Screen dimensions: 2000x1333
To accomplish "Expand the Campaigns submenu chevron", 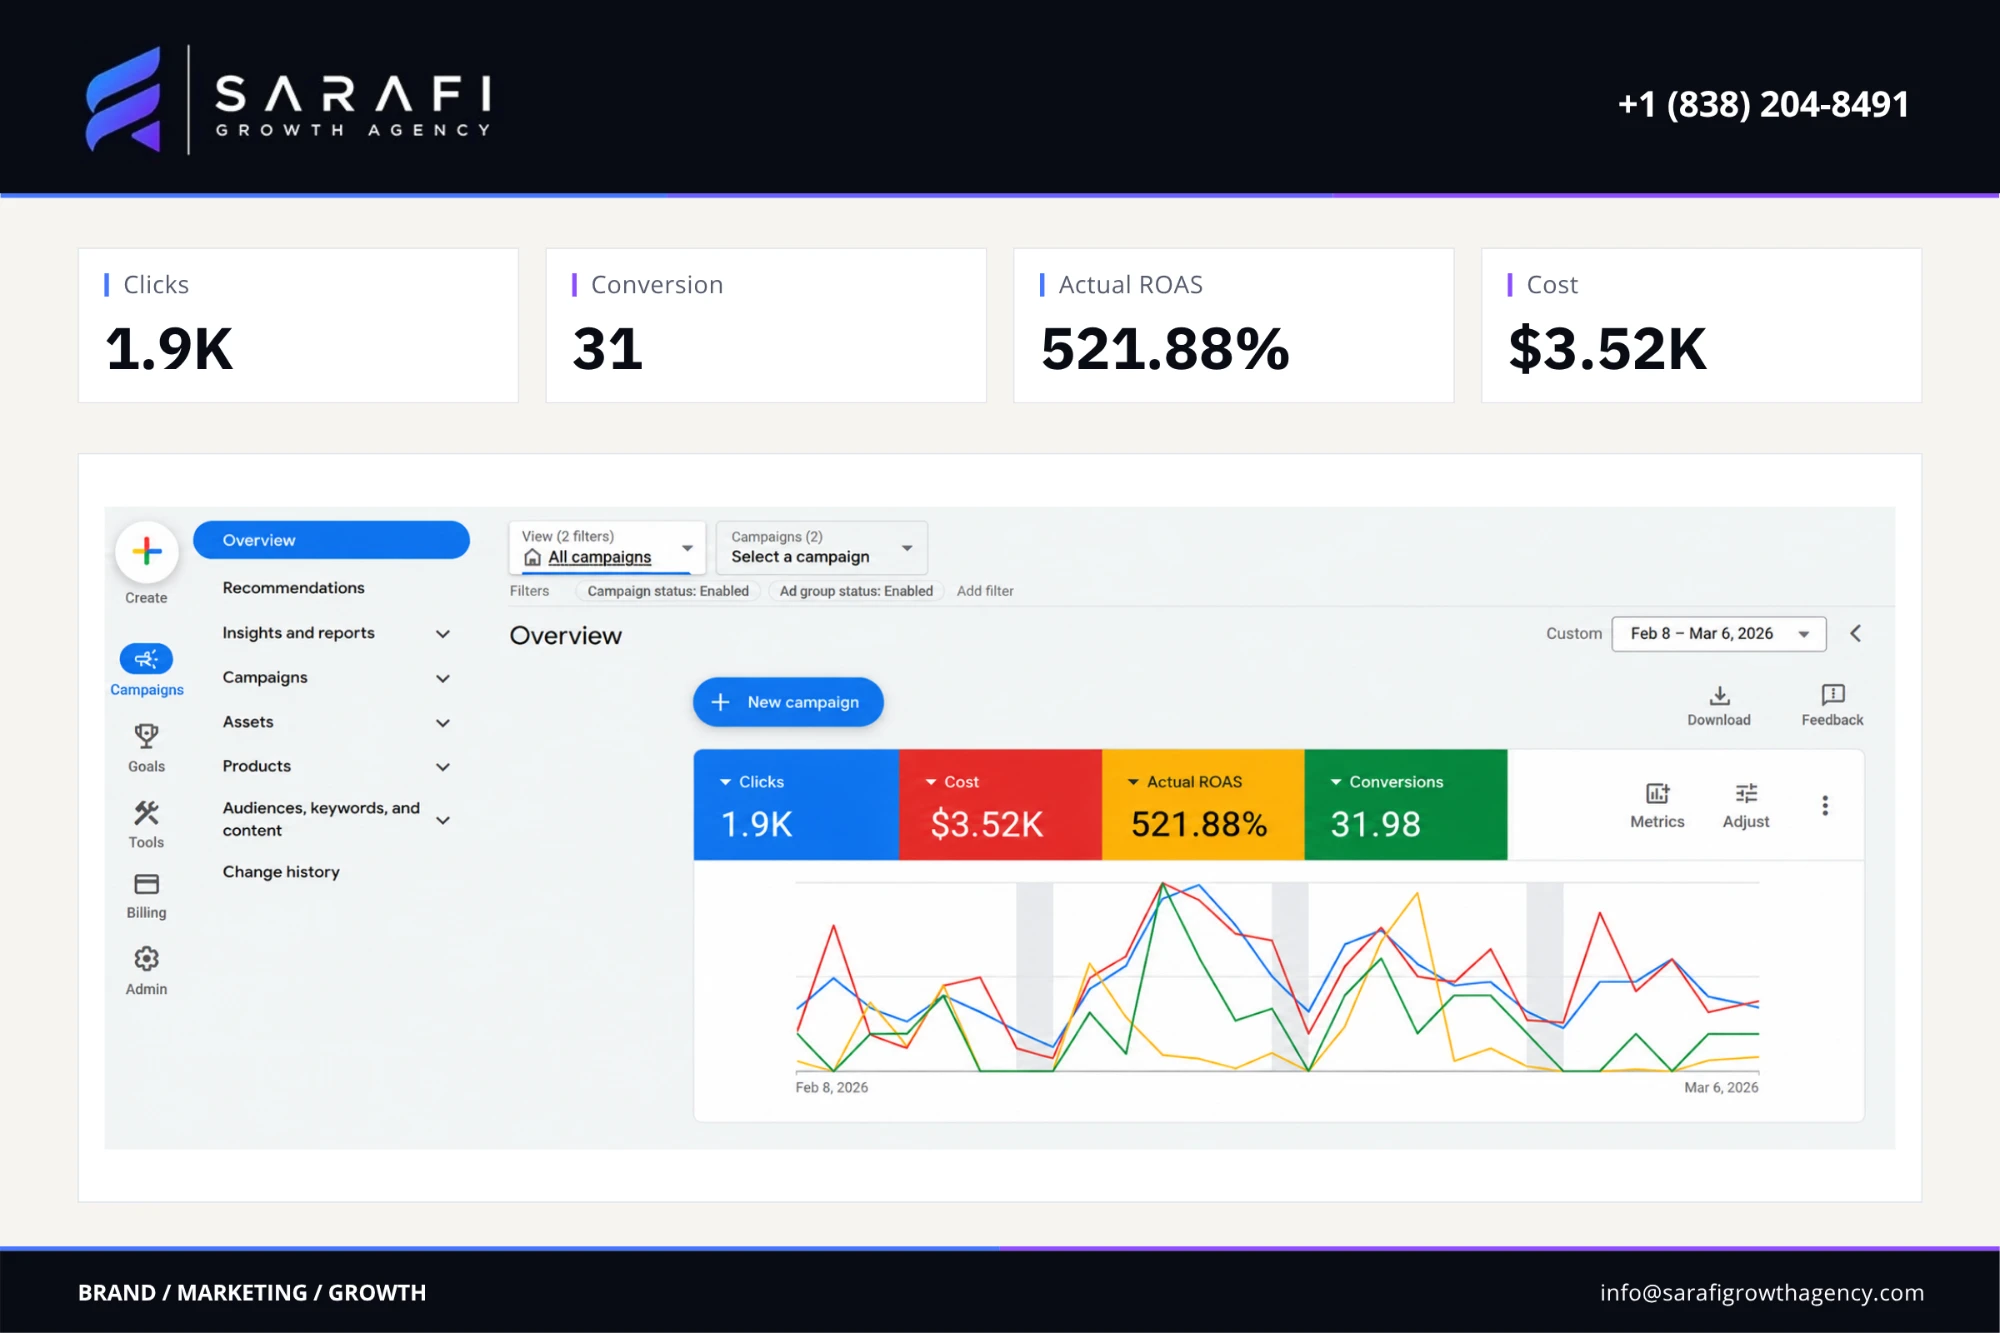I will click(x=443, y=678).
